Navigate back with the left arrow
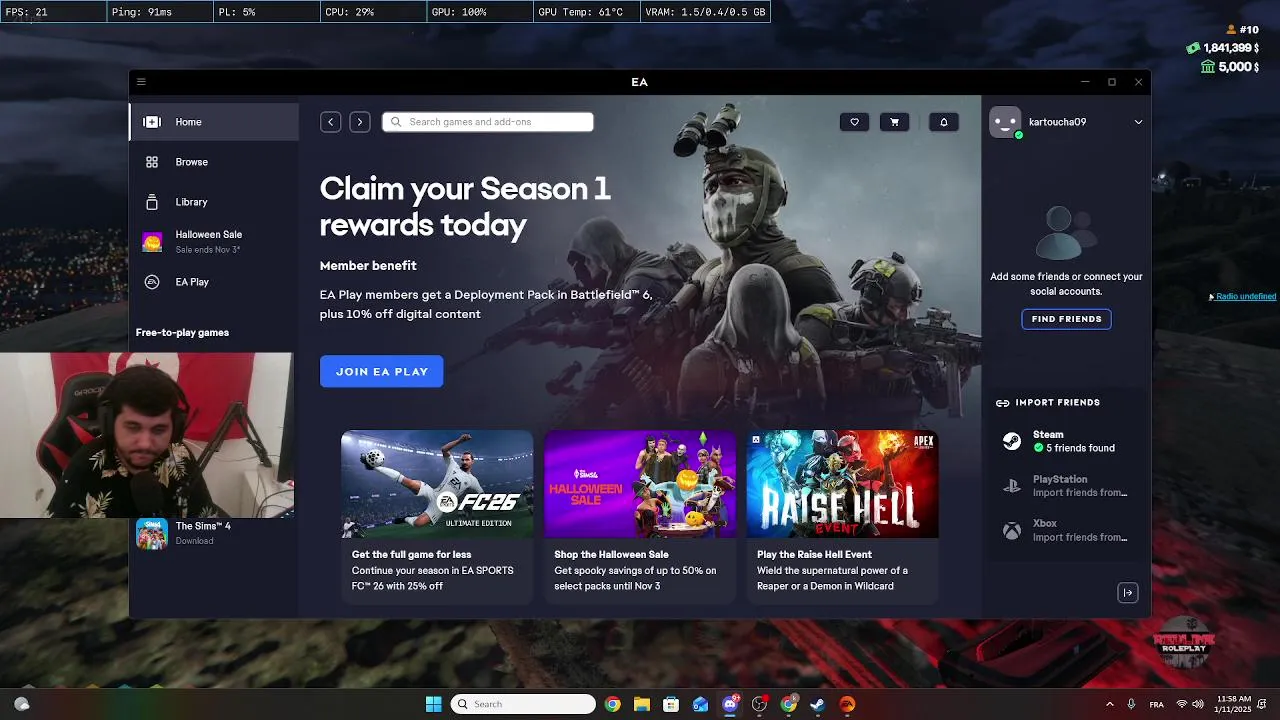Image resolution: width=1280 pixels, height=720 pixels. pos(330,122)
